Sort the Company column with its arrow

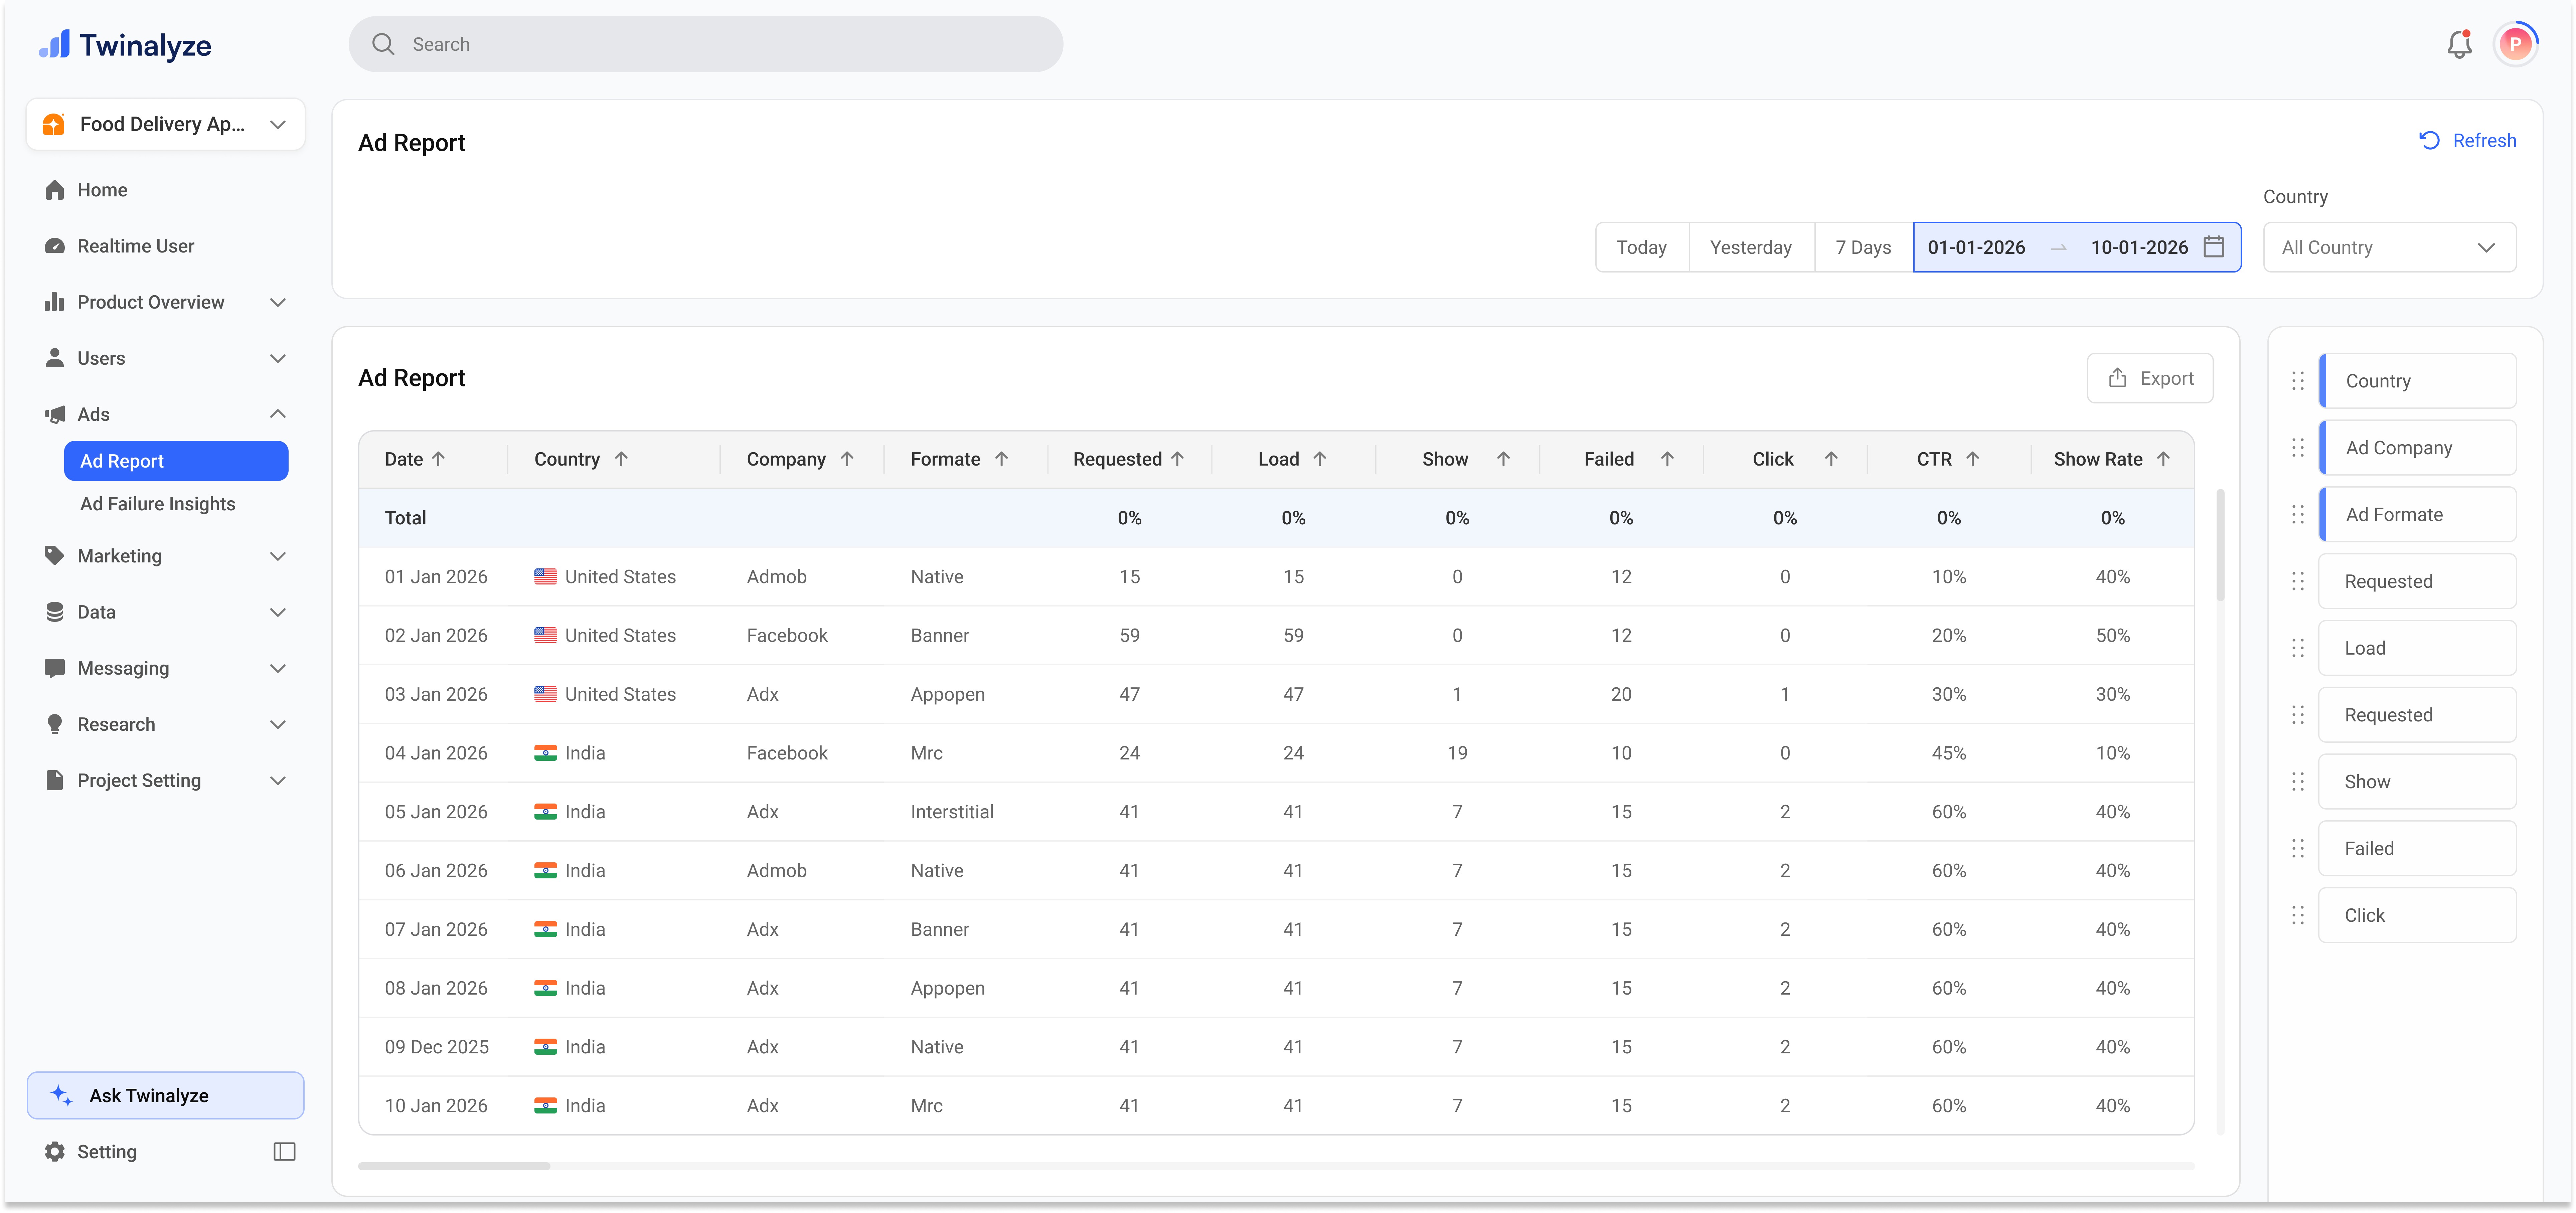click(847, 459)
